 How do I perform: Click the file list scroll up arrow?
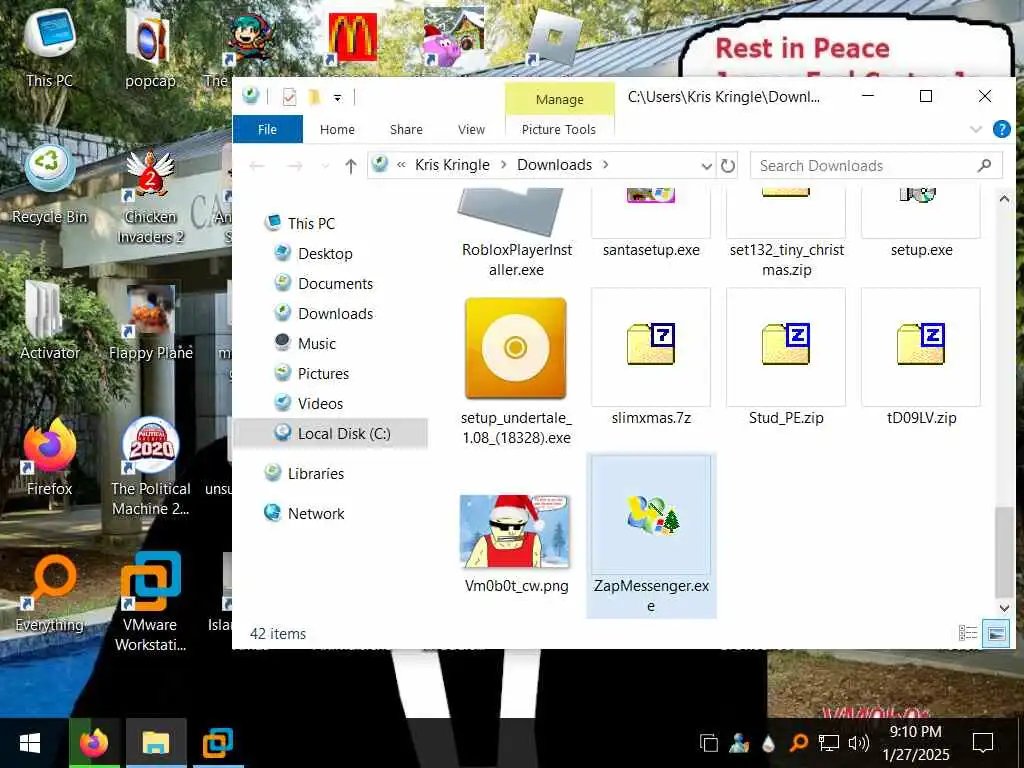pyautogui.click(x=1004, y=199)
